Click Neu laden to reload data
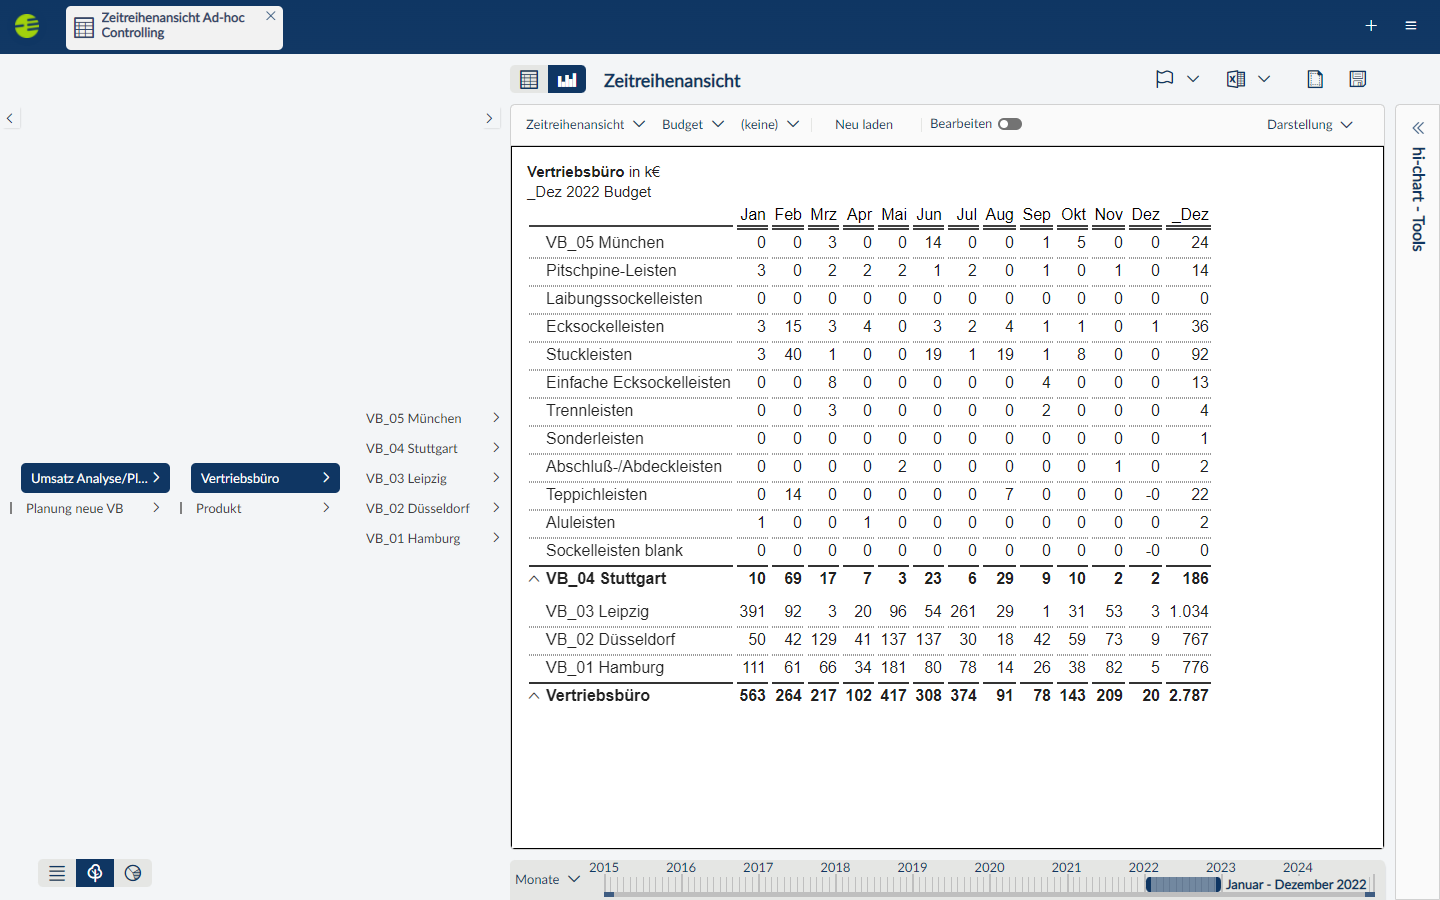The height and width of the screenshot is (900, 1440). (863, 124)
